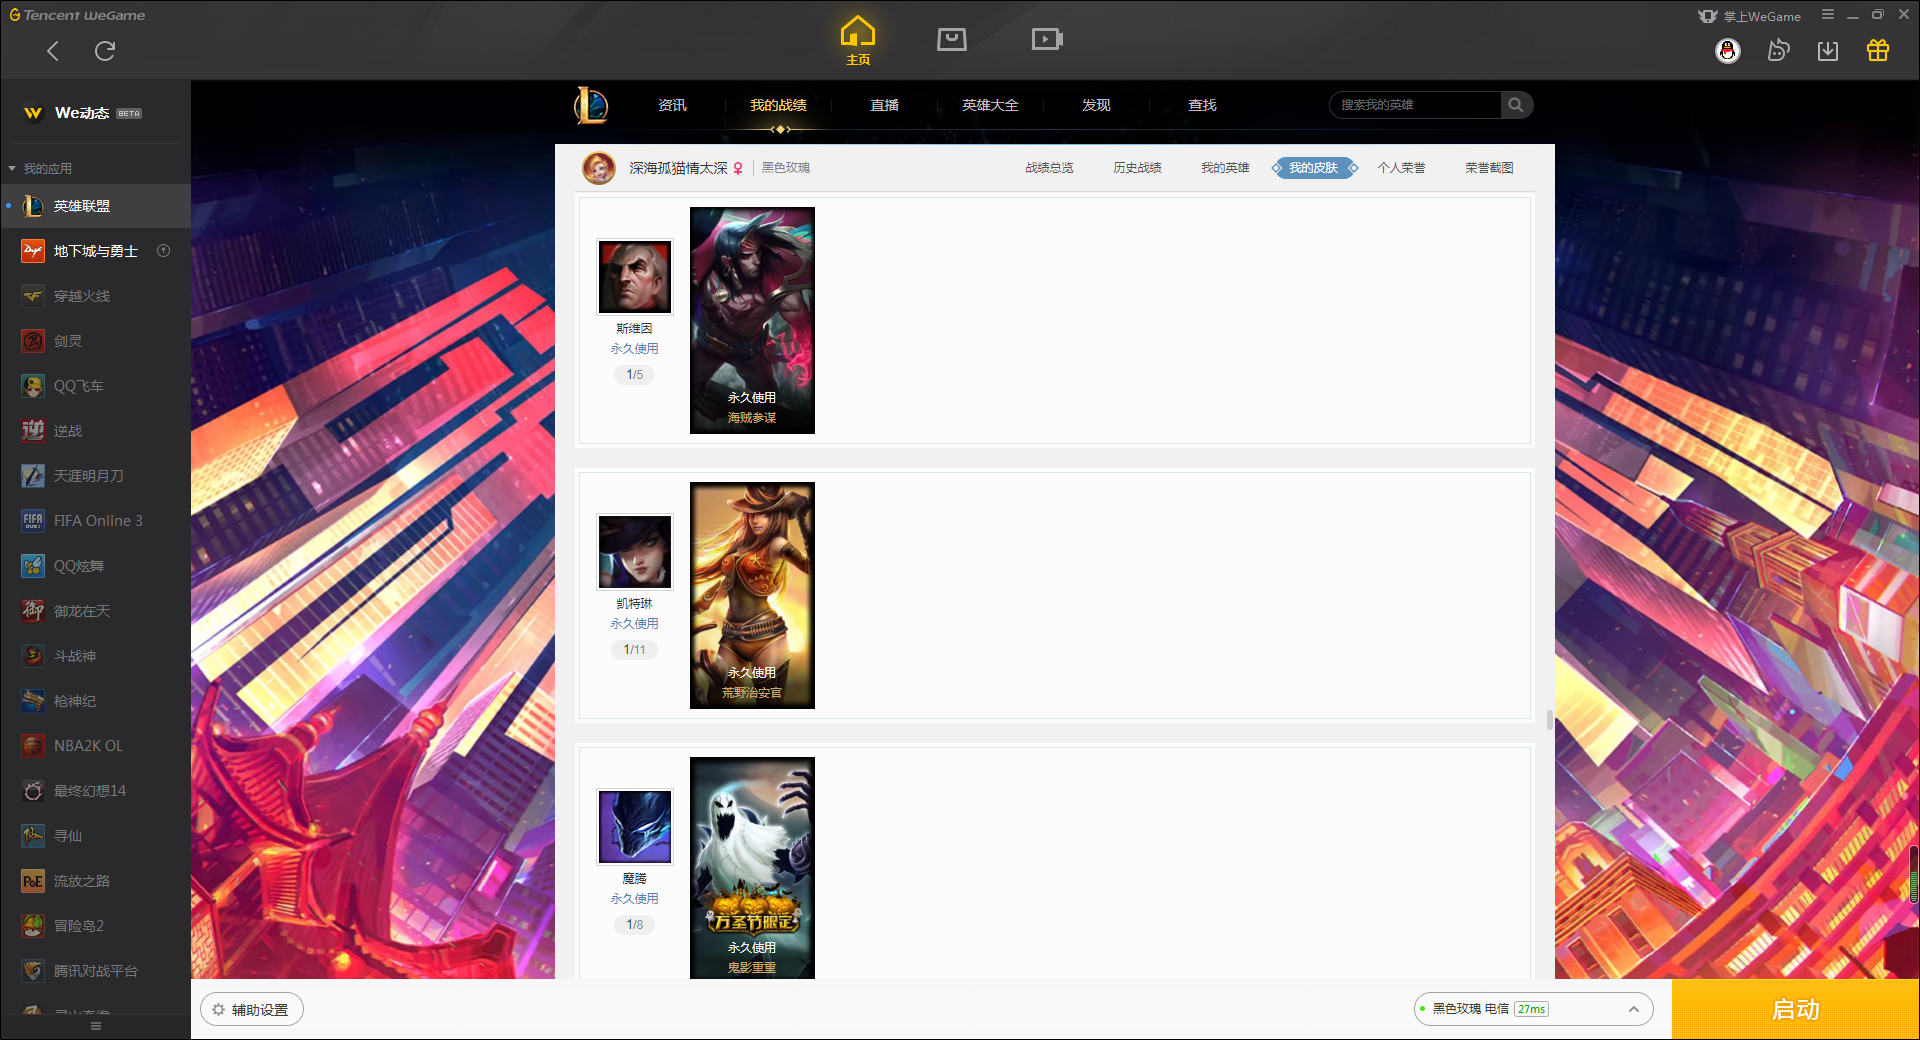Open the 直播 tab
Image resolution: width=1920 pixels, height=1040 pixels.
click(x=884, y=105)
